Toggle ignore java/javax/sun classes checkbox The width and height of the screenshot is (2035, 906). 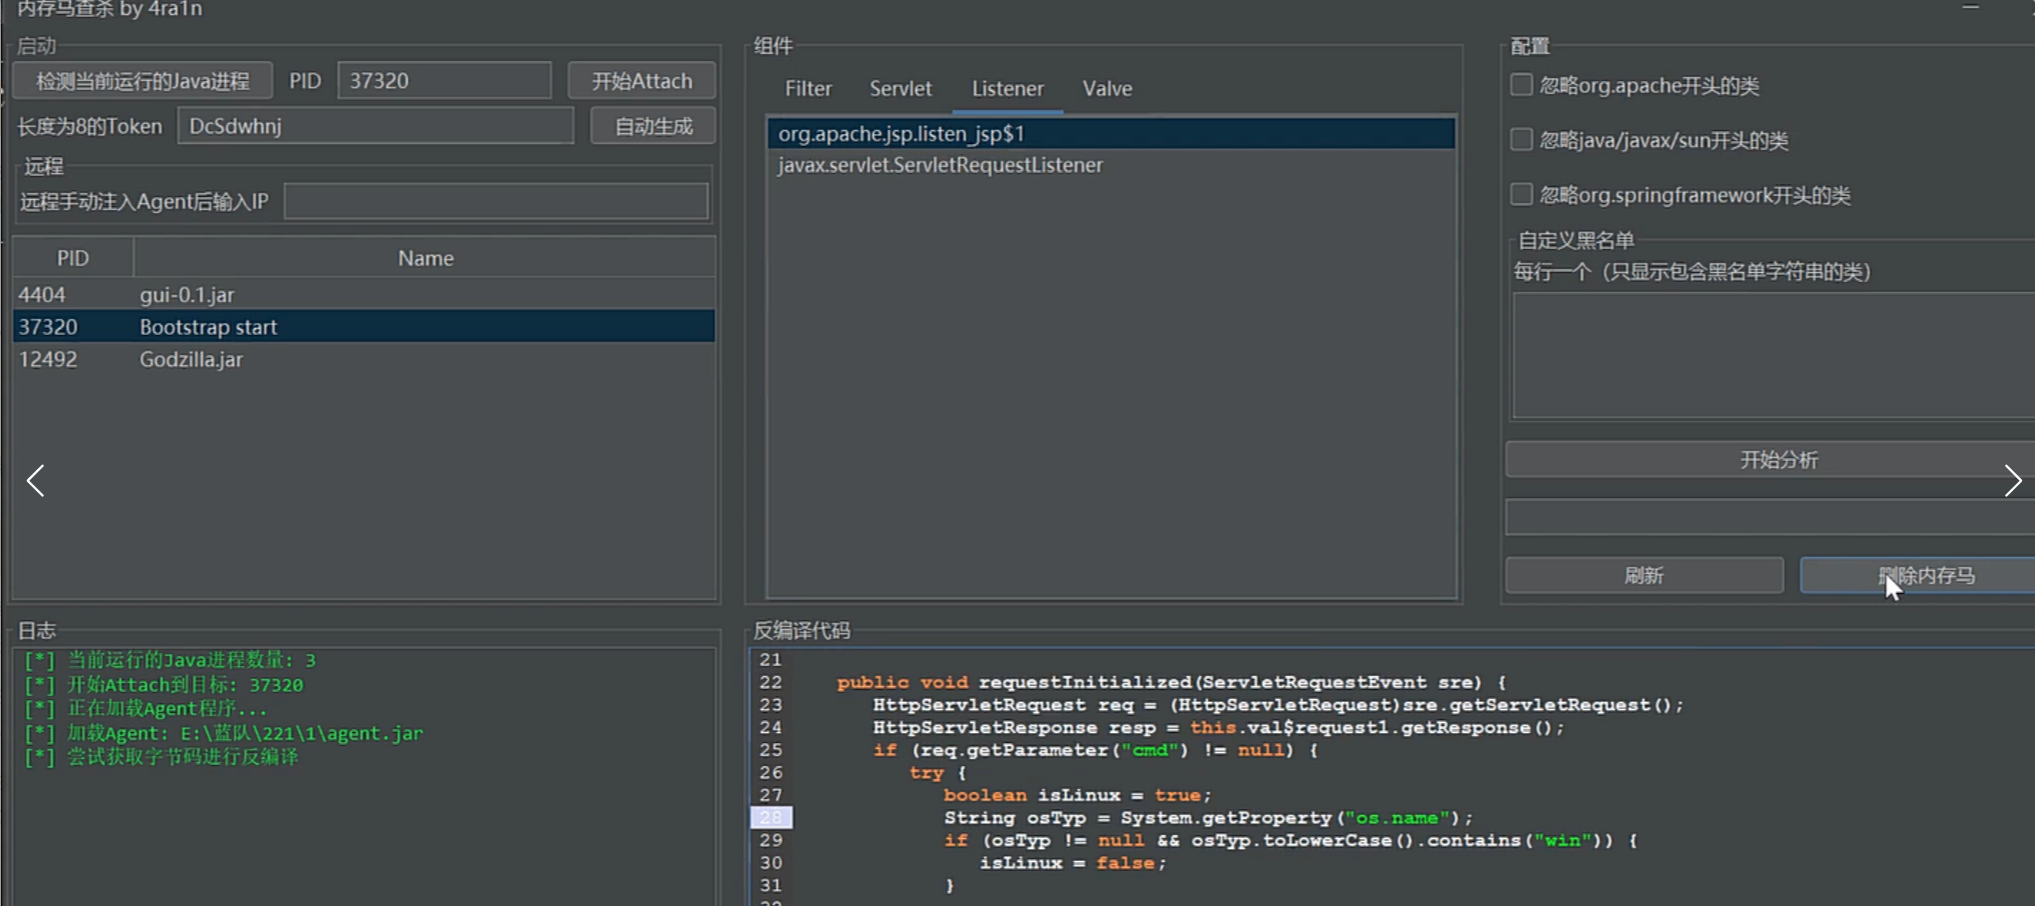tap(1521, 140)
